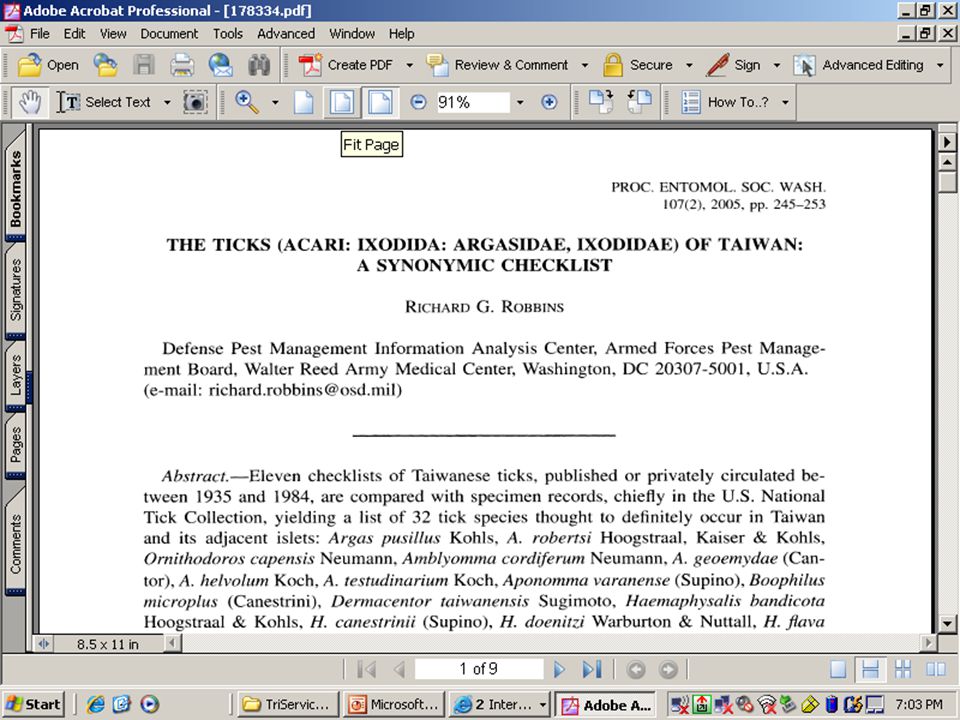Open the Bookmarks side tab
The width and height of the screenshot is (960, 720).
tap(15, 188)
